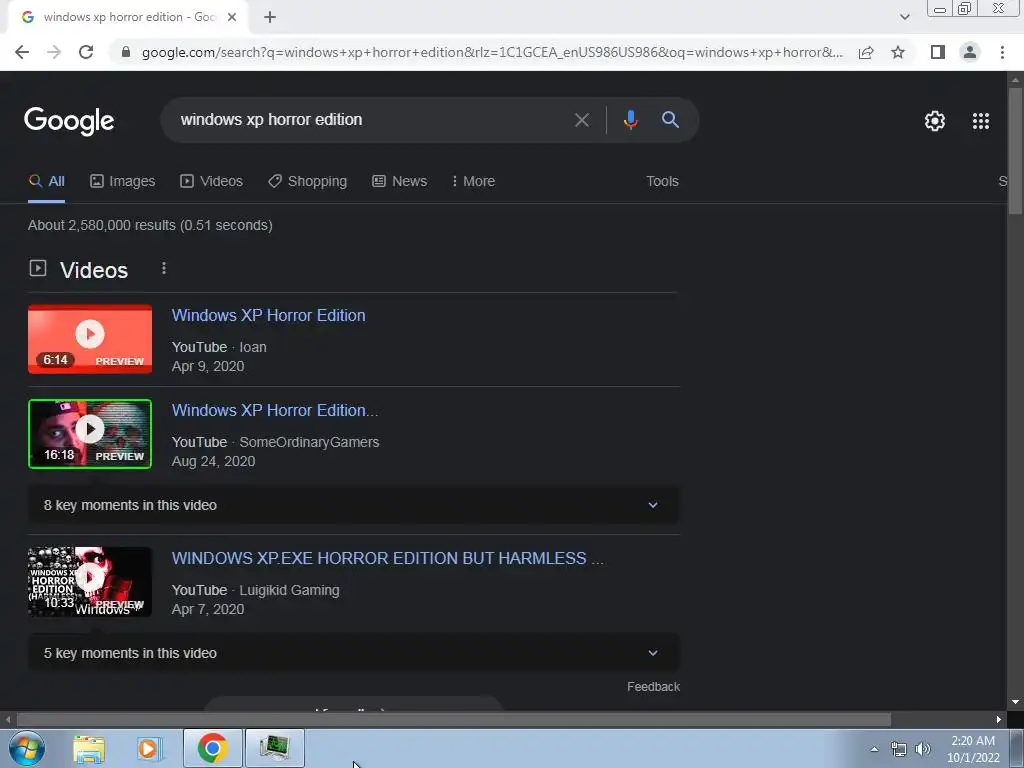1024x768 pixels.
Task: Click the scroll right arrow
Action: pos(999,720)
